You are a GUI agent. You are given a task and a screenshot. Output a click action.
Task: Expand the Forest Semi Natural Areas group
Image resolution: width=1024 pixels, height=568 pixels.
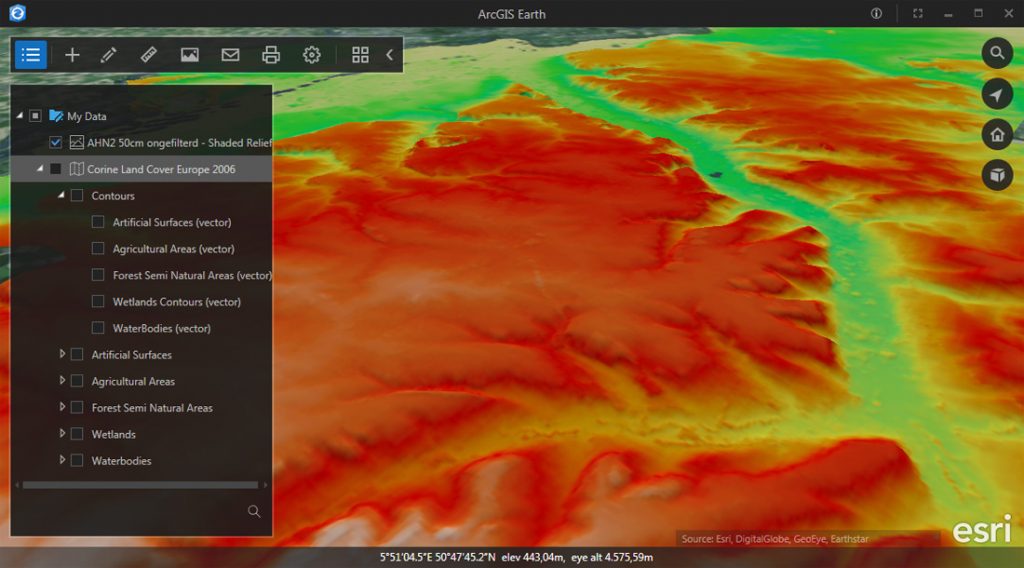tap(62, 407)
